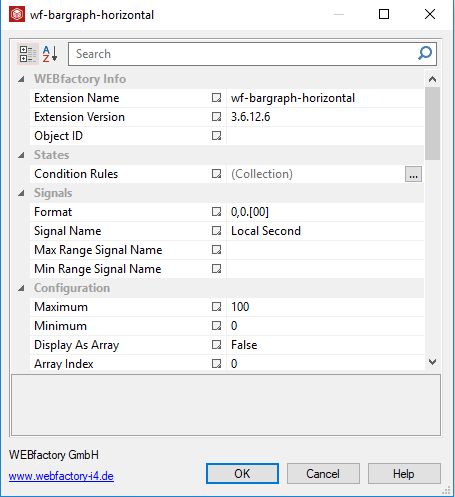
Task: Collapse the States category
Action: click(x=21, y=155)
